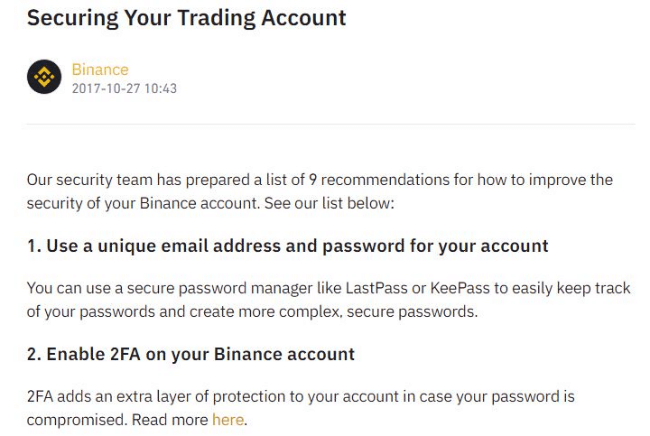
Task: Click the text 'See our list below:'
Action: (x=329, y=203)
